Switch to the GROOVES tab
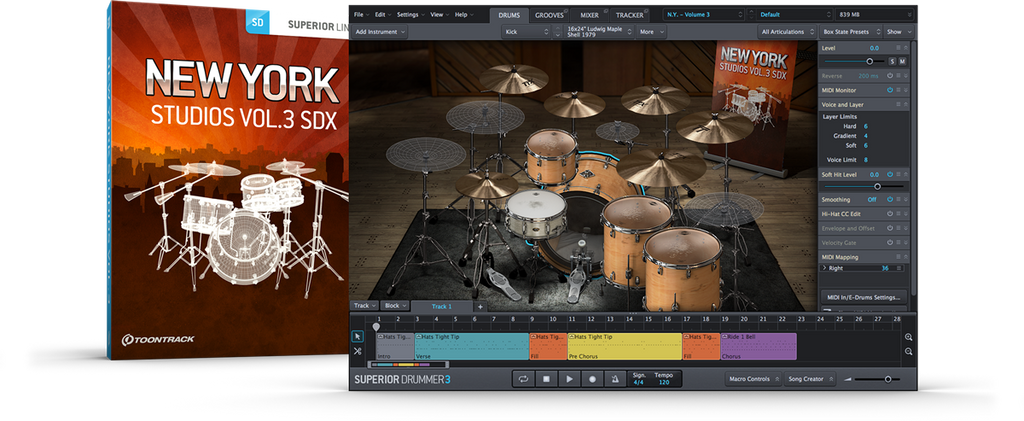Image resolution: width=1024 pixels, height=421 pixels. click(x=548, y=15)
